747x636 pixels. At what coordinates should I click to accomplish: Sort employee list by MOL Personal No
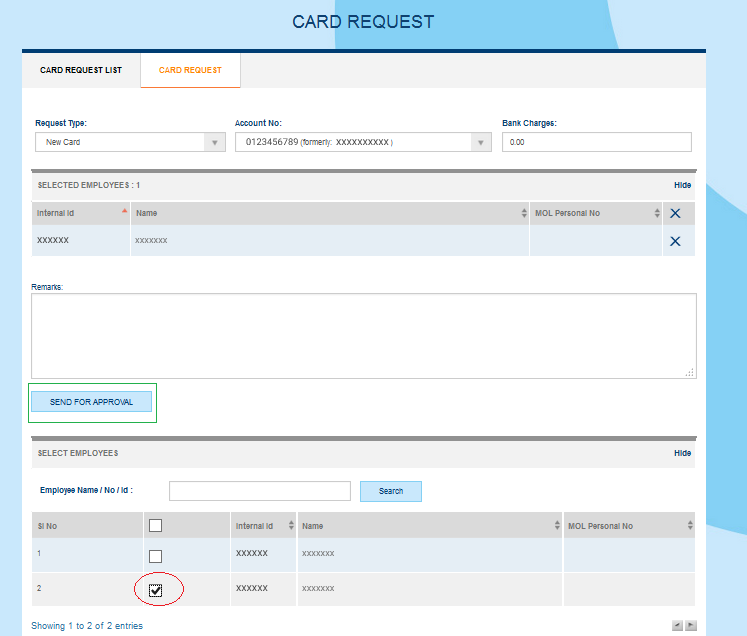tap(629, 526)
